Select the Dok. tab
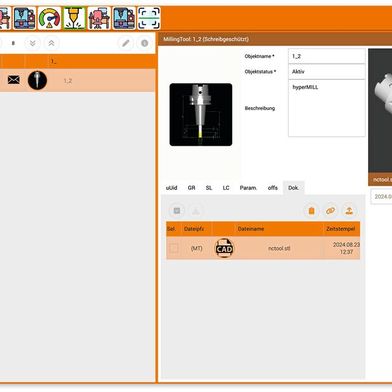392x392 pixels. click(x=293, y=188)
